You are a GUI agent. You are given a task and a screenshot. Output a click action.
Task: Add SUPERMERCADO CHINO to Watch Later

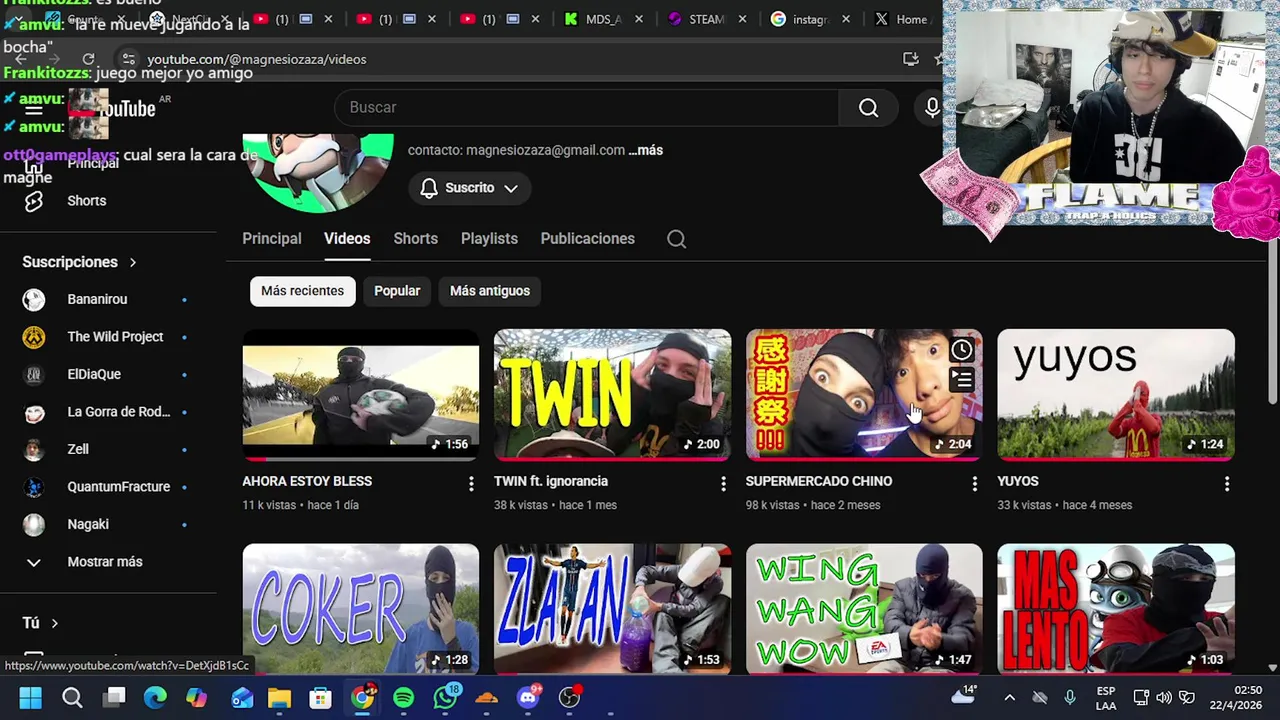pyautogui.click(x=961, y=349)
